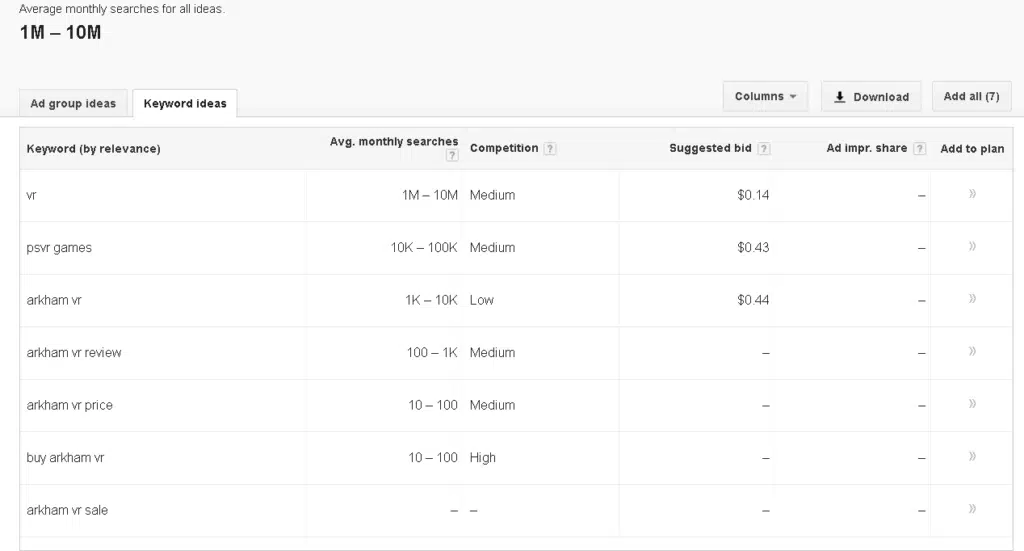The image size is (1024, 551).
Task: Sort by Suggested bid column header
Action: click(x=710, y=148)
